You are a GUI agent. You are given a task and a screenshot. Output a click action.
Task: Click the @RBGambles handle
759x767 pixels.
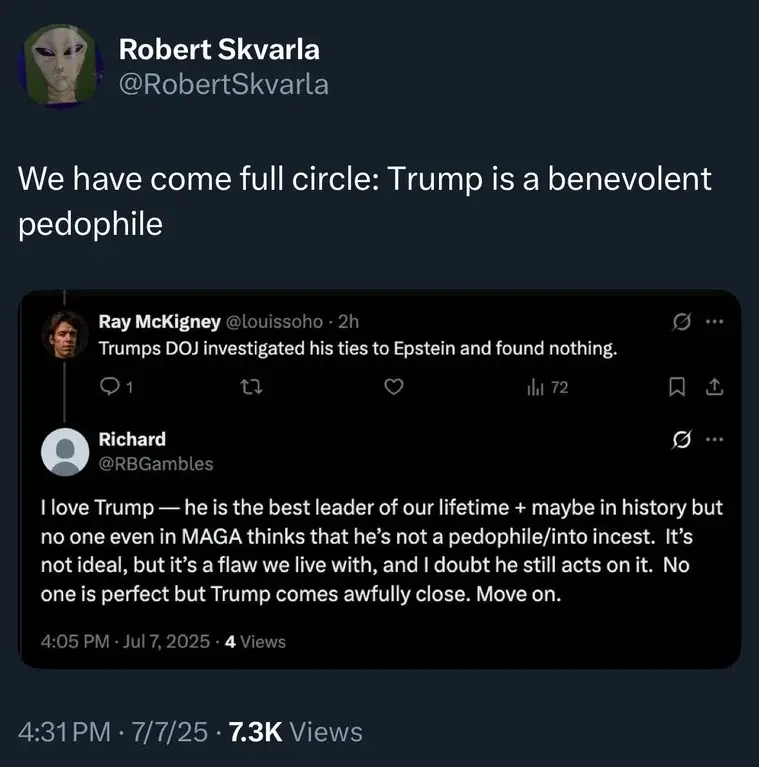click(156, 463)
